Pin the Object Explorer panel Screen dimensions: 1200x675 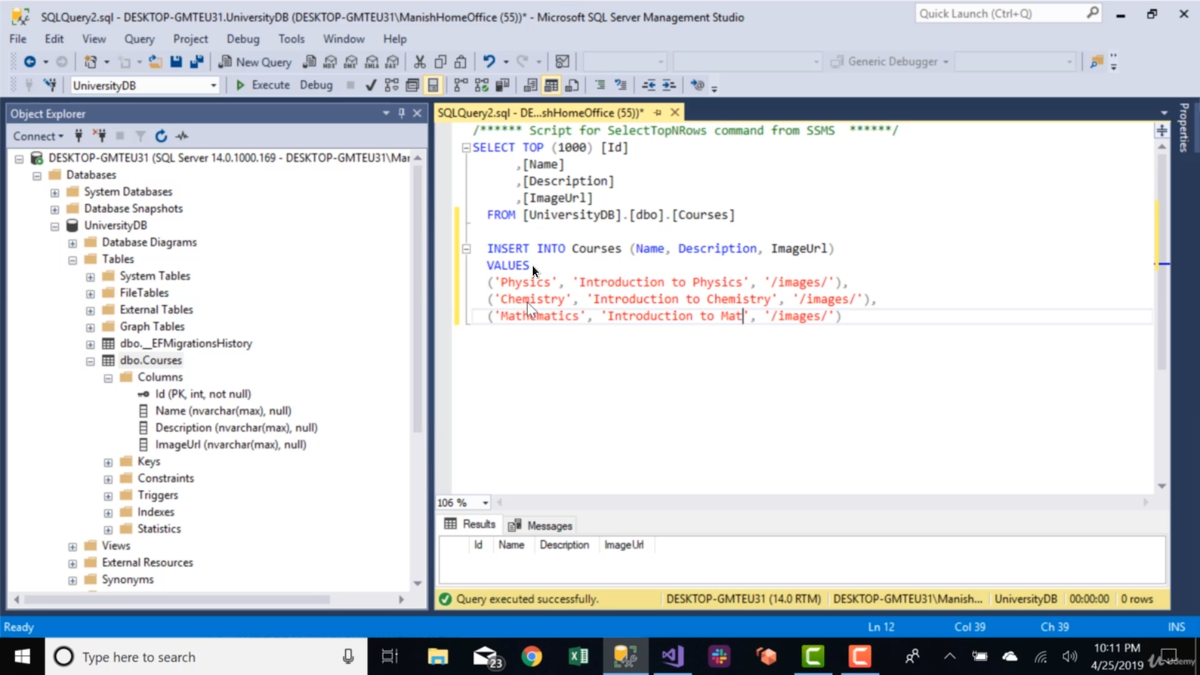pos(402,114)
